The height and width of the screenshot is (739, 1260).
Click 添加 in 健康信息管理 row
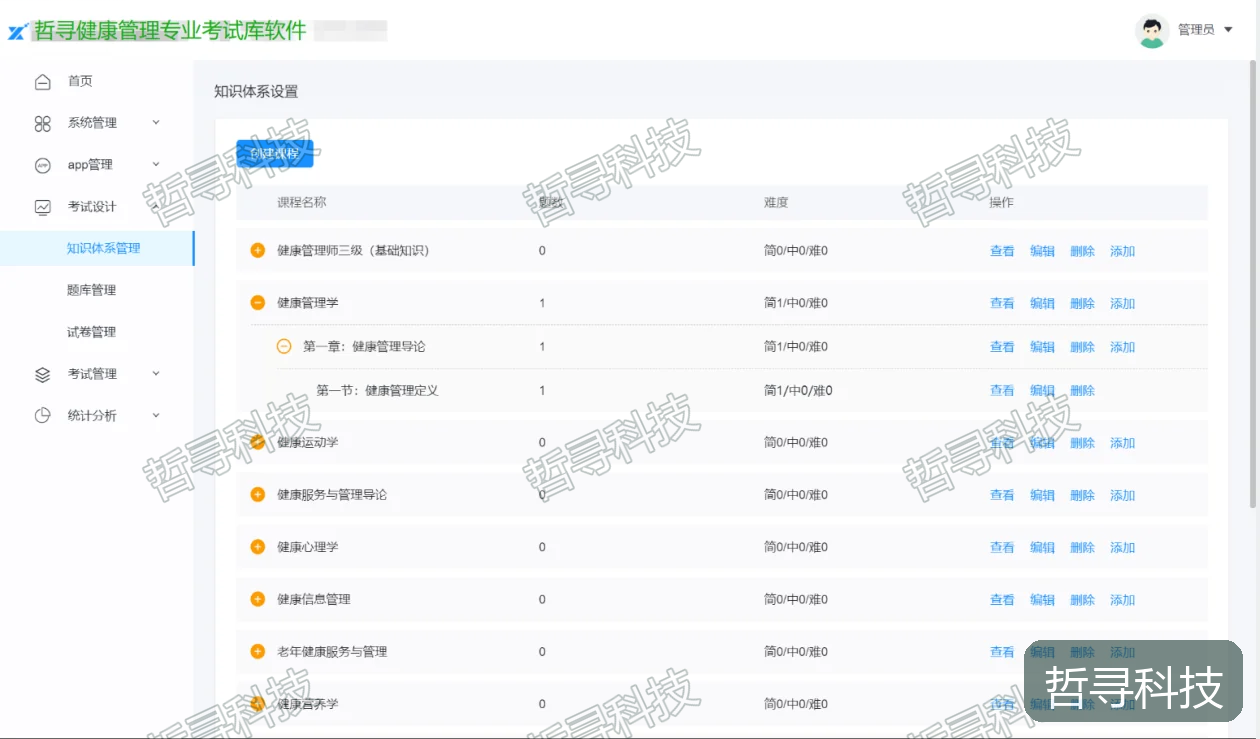coord(1122,600)
